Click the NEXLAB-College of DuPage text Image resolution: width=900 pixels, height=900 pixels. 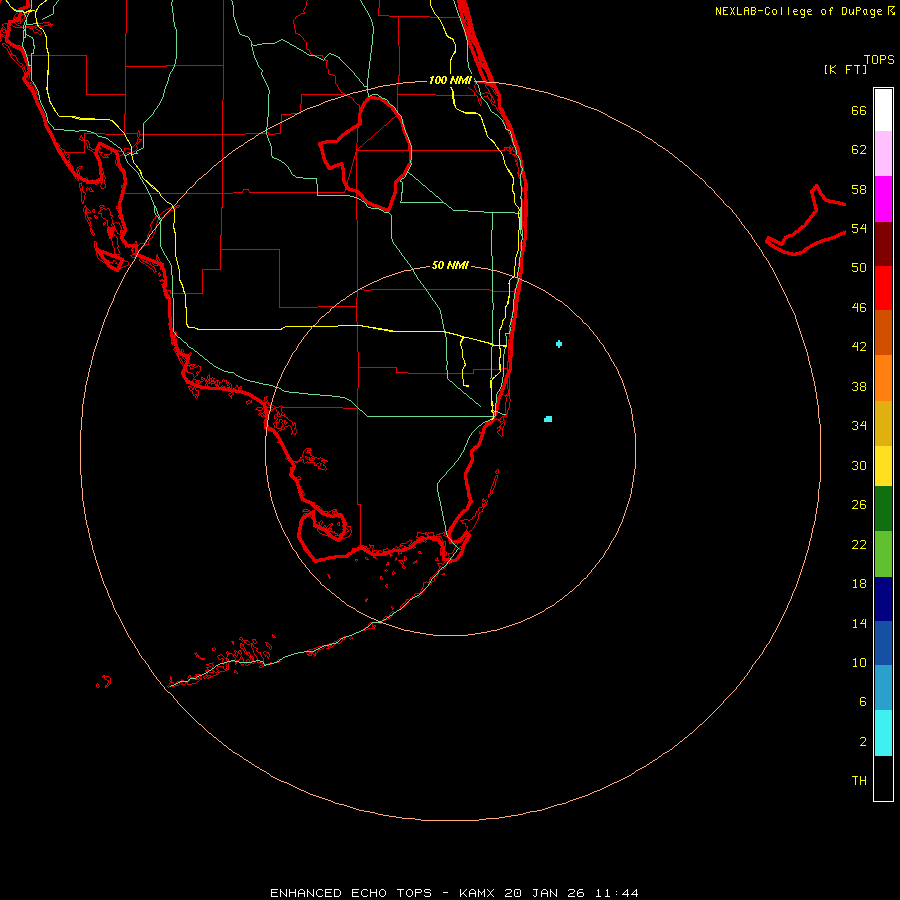[798, 11]
